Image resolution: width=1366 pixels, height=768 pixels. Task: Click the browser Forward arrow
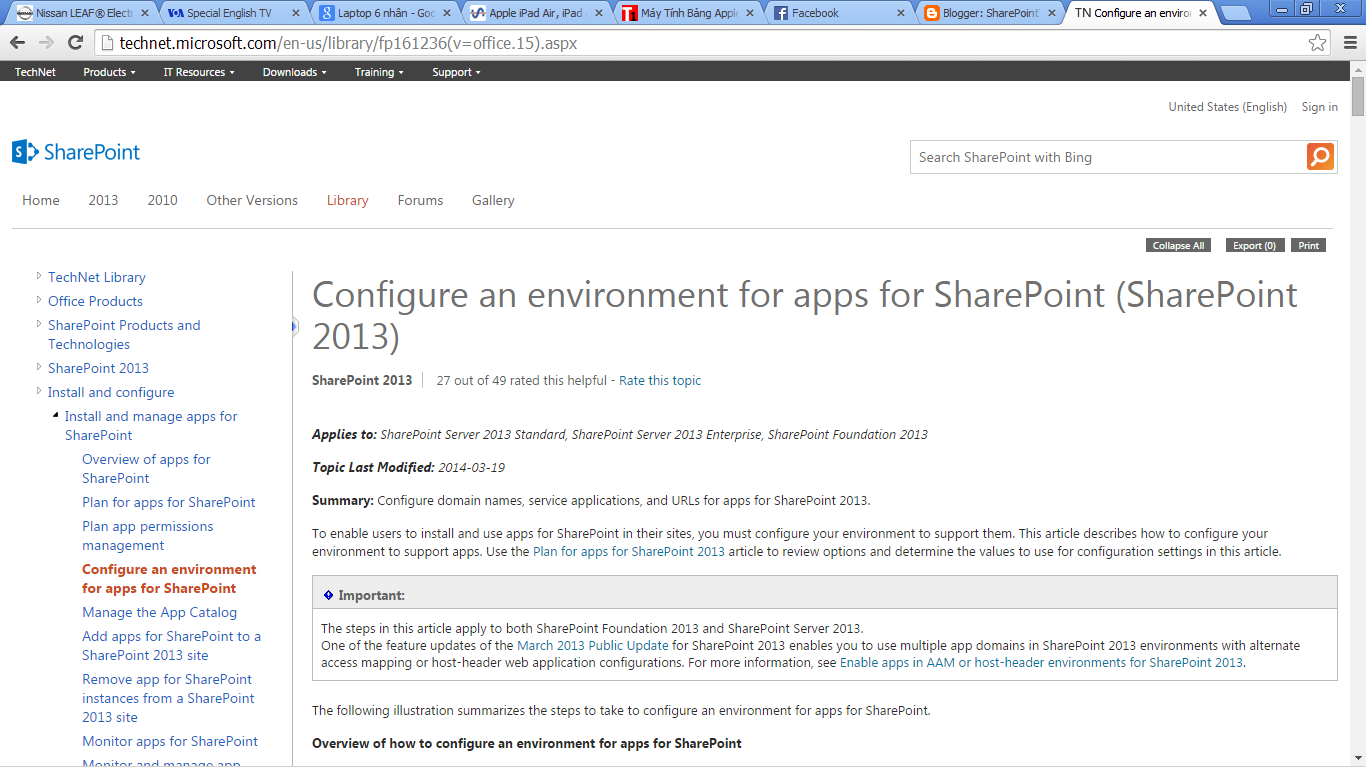tap(46, 43)
